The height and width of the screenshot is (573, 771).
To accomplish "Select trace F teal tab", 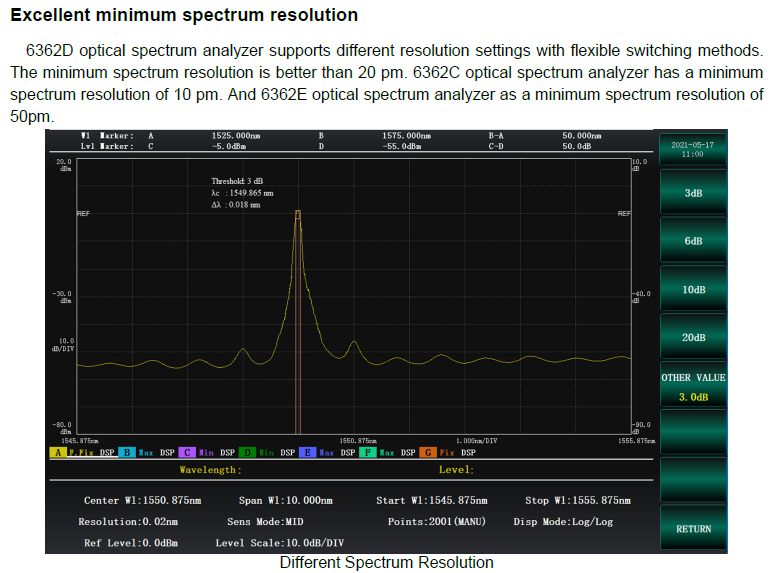I will click(x=367, y=452).
